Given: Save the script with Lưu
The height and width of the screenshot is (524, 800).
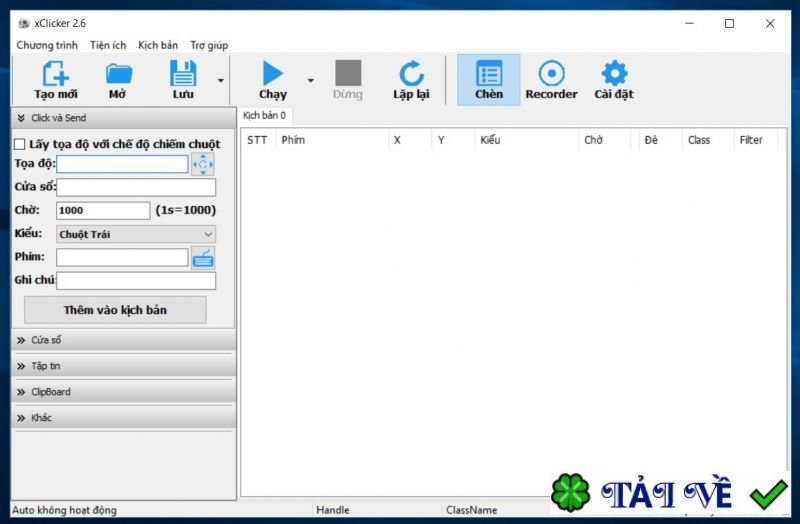Looking at the screenshot, I should pos(183,80).
